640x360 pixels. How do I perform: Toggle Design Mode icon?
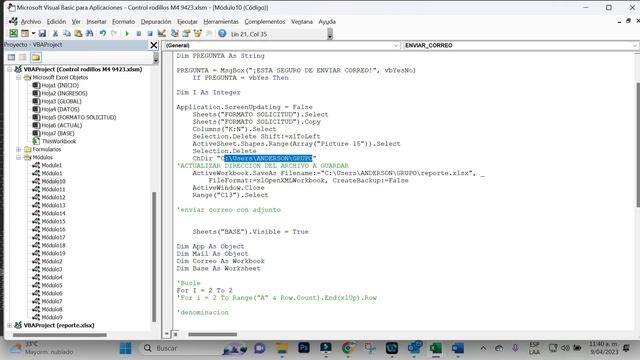[162, 33]
